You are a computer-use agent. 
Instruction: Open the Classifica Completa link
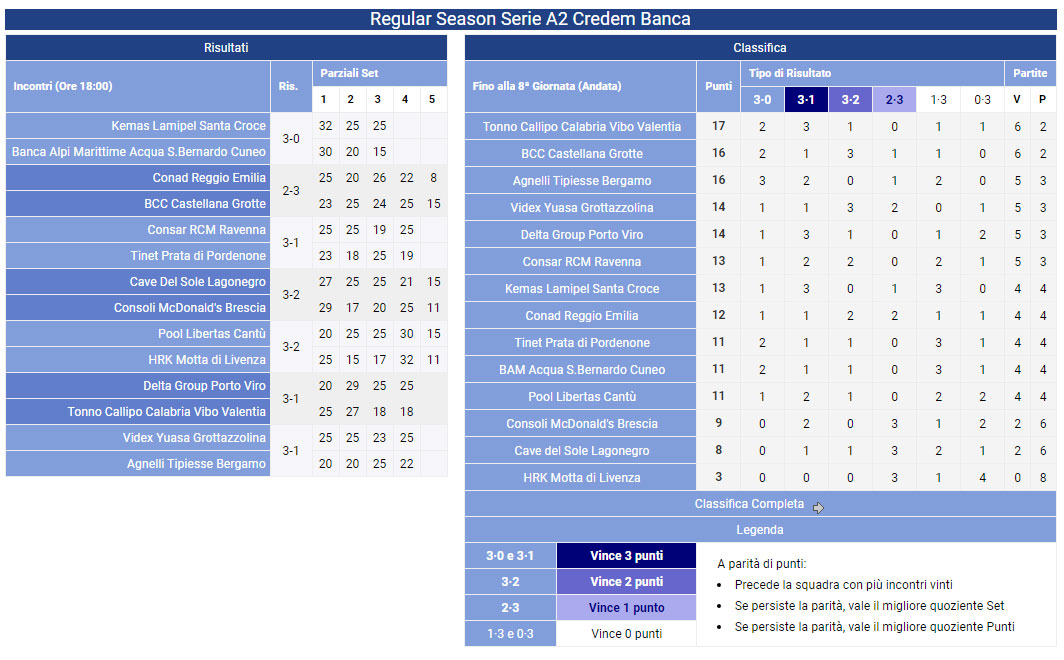click(x=749, y=504)
